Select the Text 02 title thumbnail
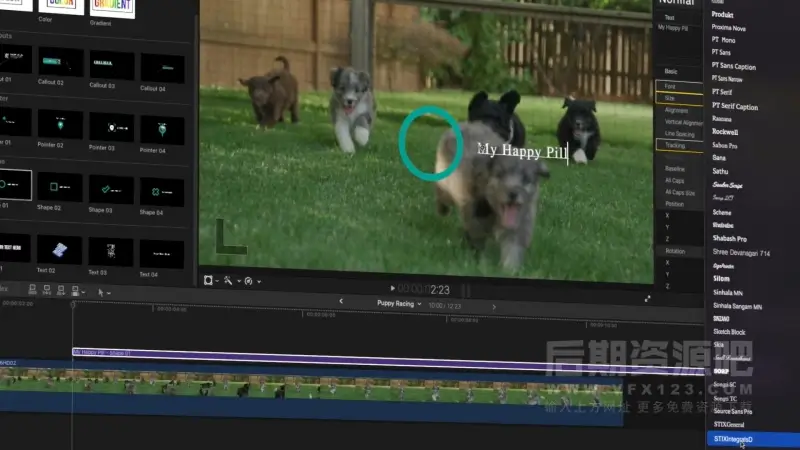 59,250
